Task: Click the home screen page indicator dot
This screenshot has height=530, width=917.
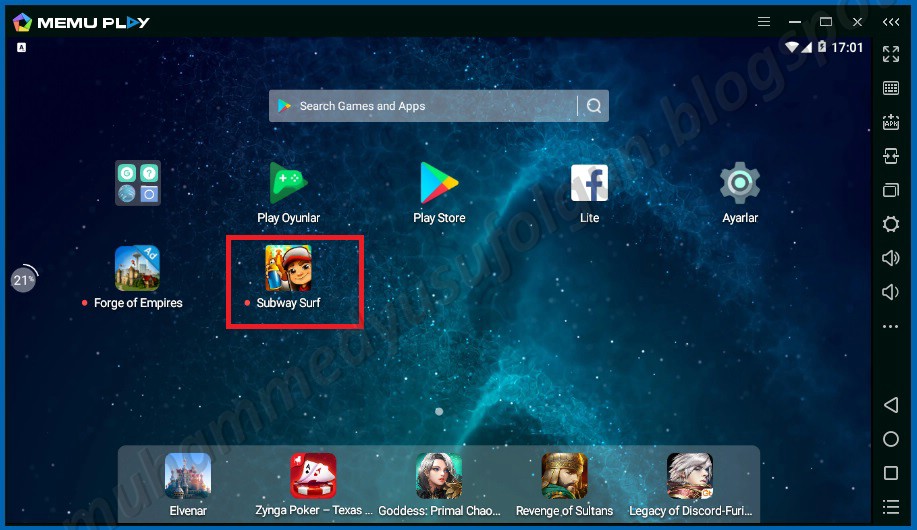Action: point(439,412)
